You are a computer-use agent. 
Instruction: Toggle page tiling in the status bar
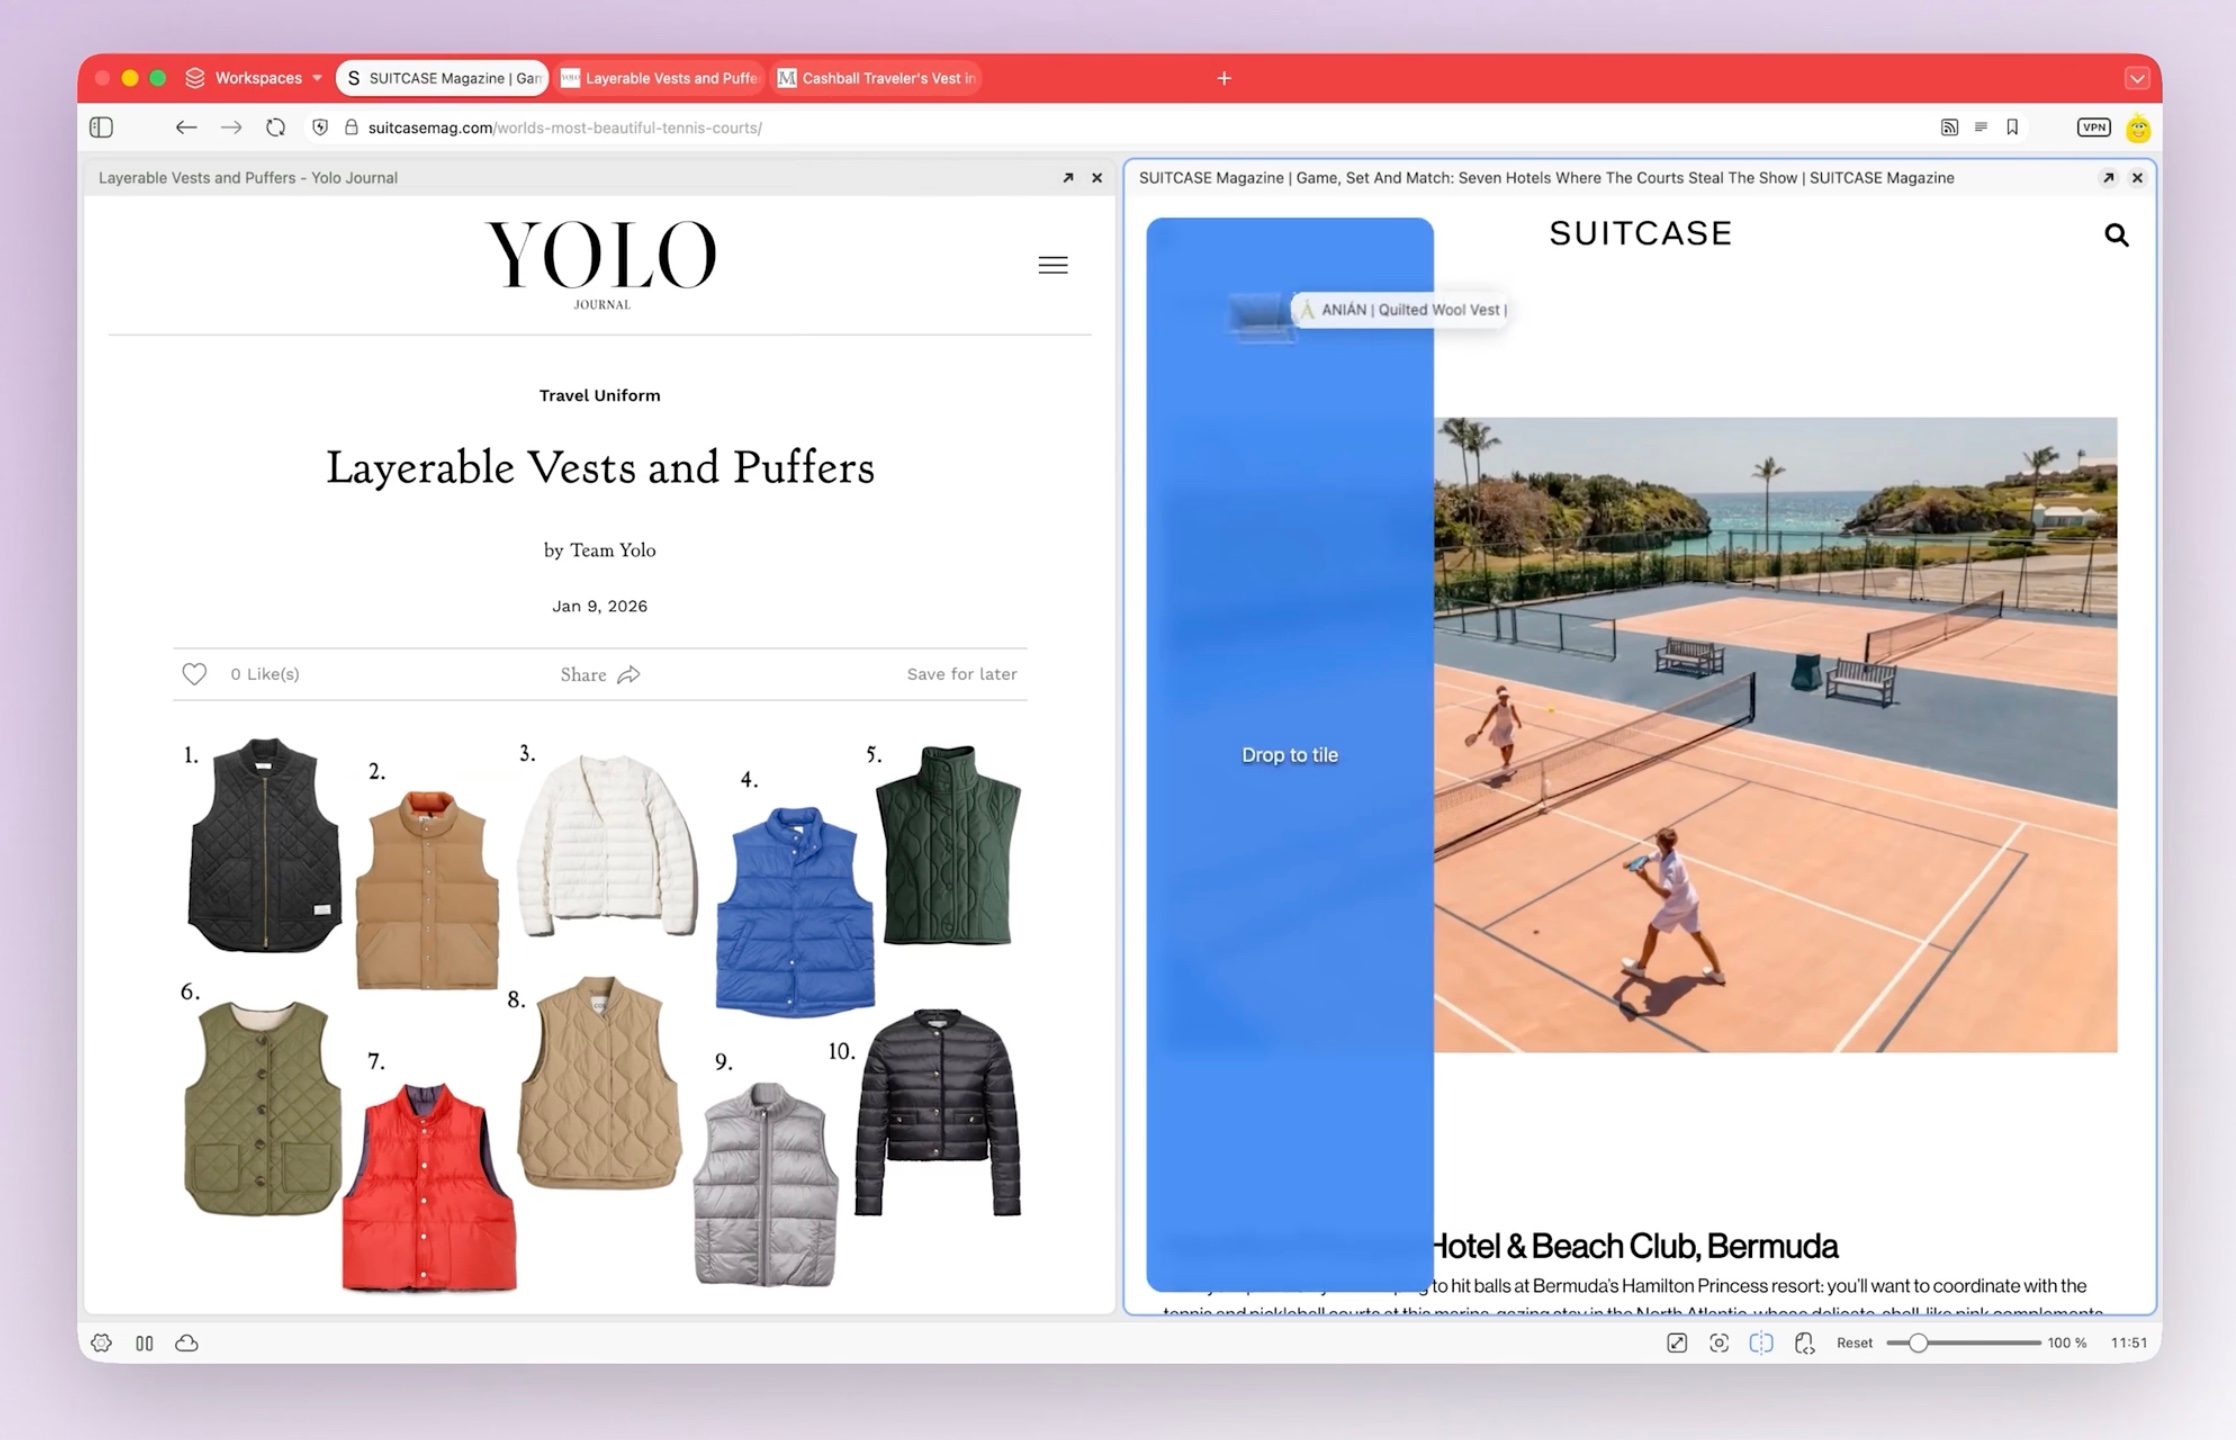[1760, 1343]
